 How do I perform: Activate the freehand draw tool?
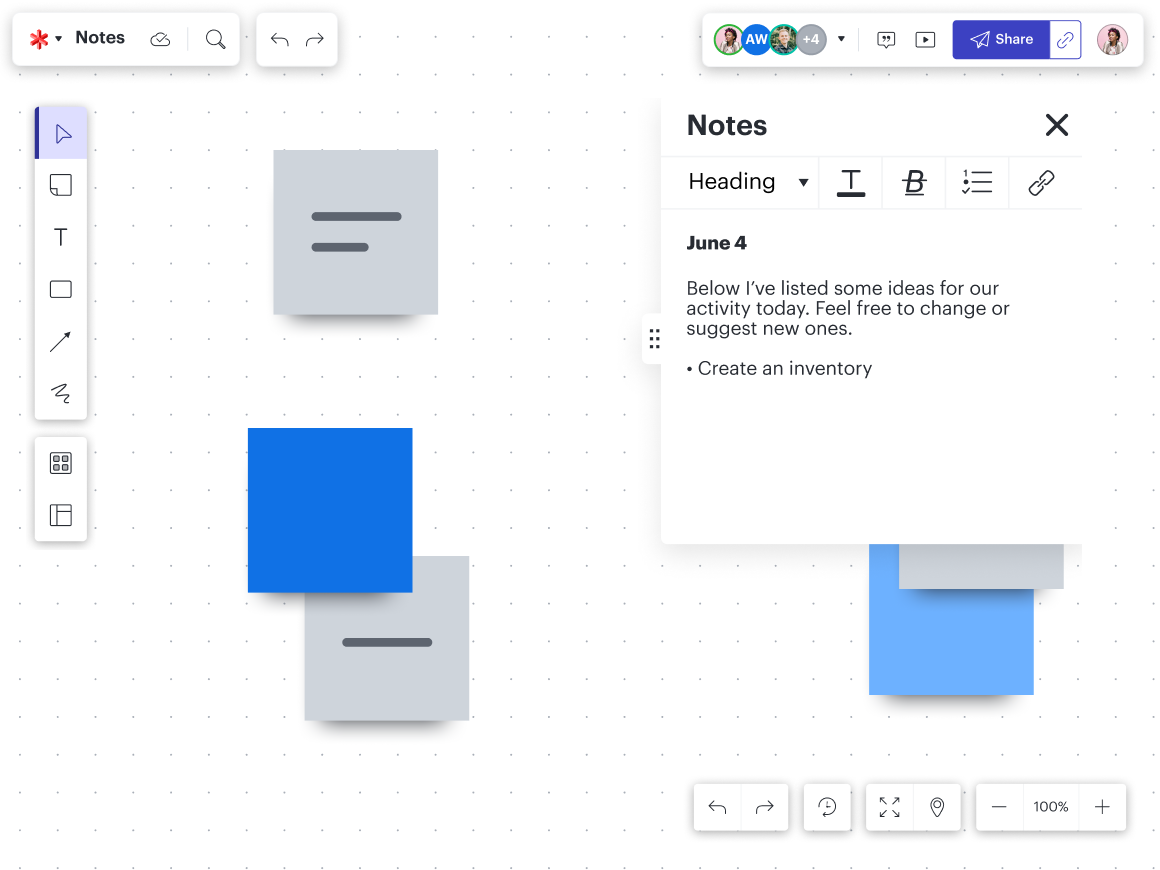pos(61,393)
